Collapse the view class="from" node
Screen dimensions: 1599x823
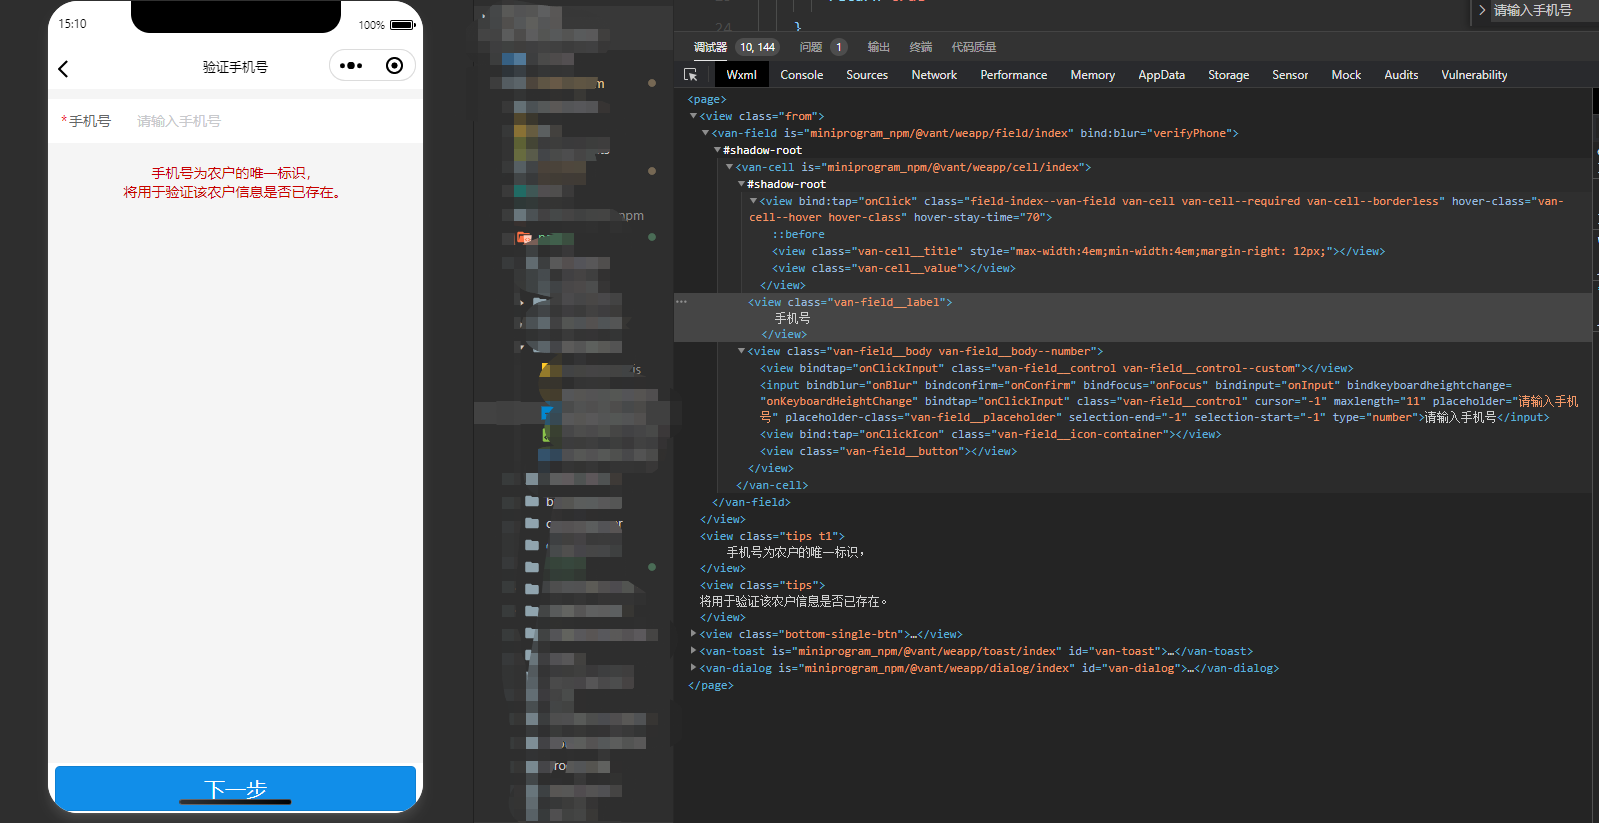point(693,116)
